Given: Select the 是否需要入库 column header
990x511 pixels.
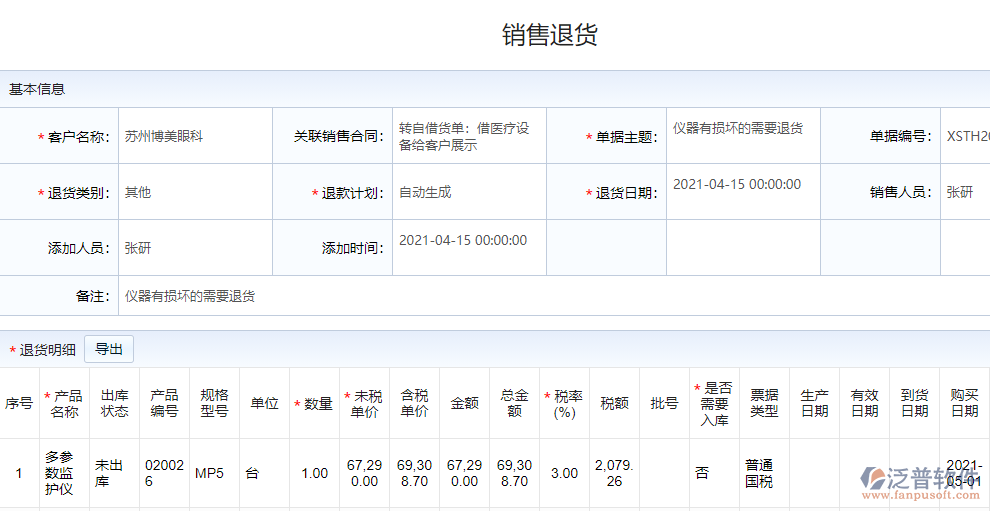Looking at the screenshot, I should tap(714, 404).
